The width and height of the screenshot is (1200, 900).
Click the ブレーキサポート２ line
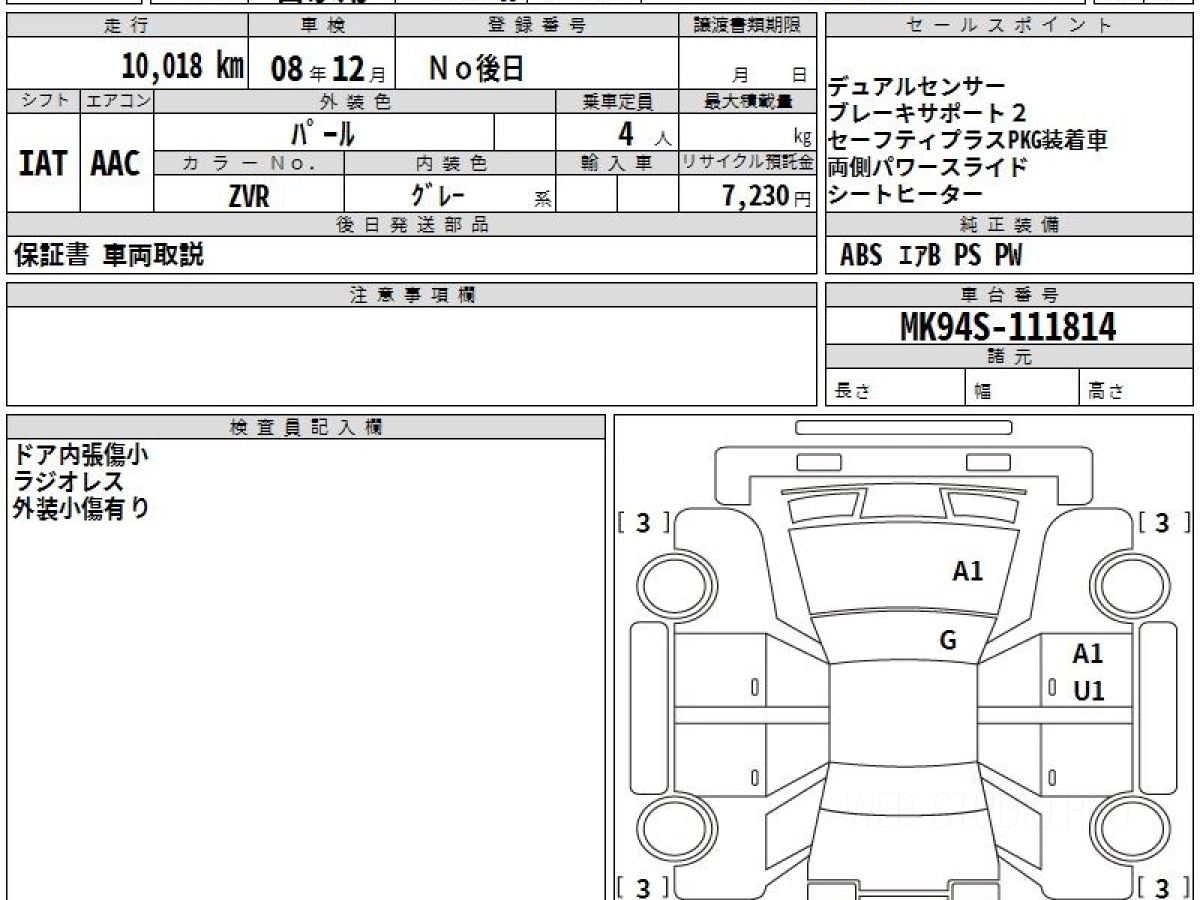[927, 113]
